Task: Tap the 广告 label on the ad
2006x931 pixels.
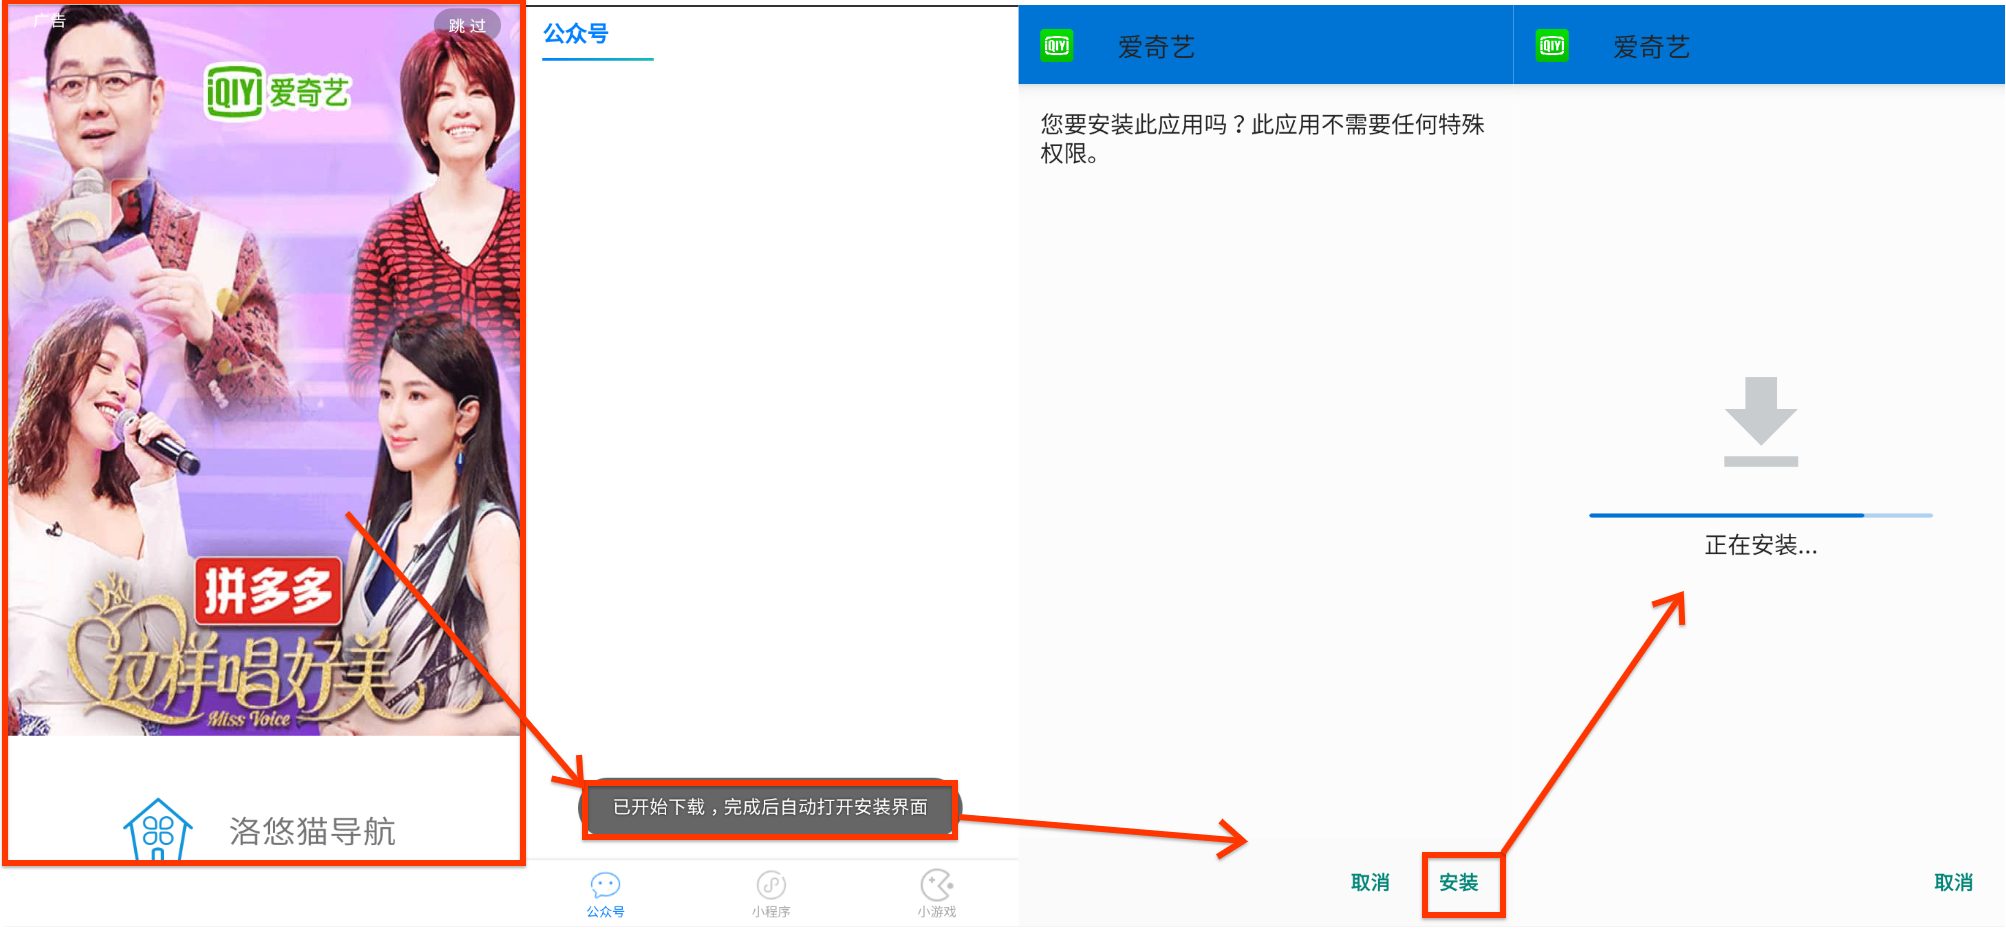Action: 49,21
